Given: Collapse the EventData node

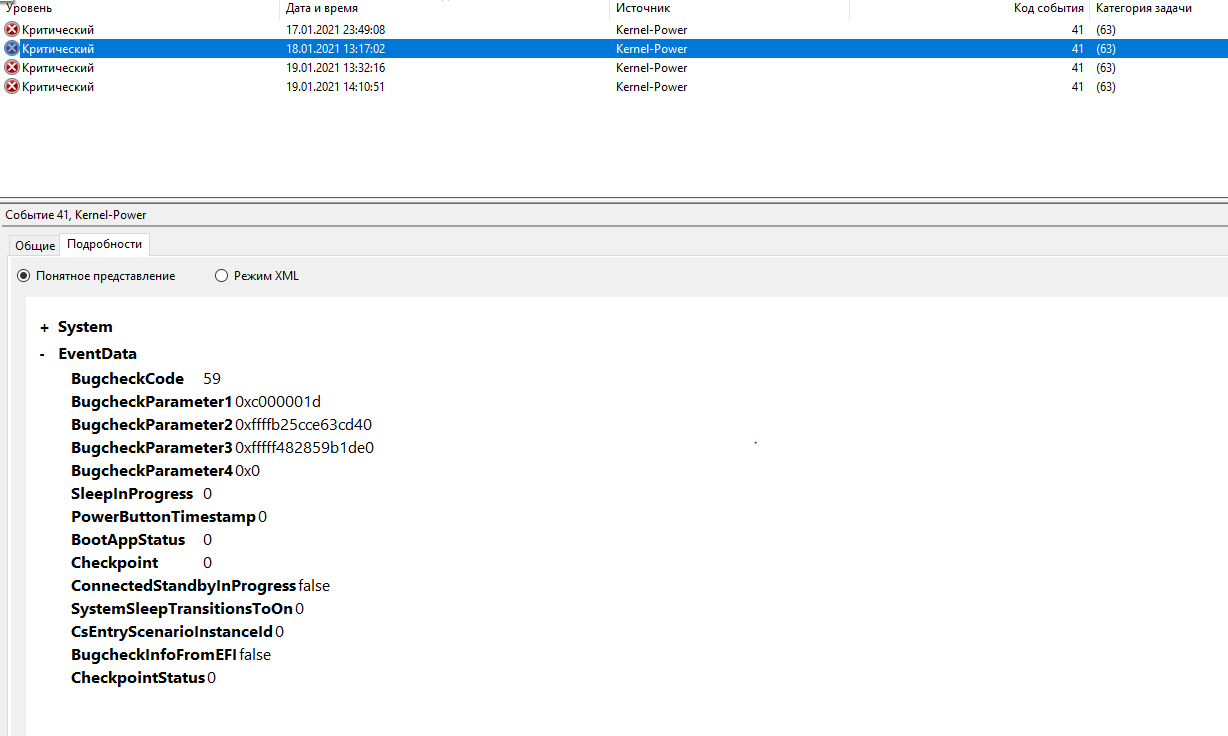Looking at the screenshot, I should pyautogui.click(x=42, y=354).
